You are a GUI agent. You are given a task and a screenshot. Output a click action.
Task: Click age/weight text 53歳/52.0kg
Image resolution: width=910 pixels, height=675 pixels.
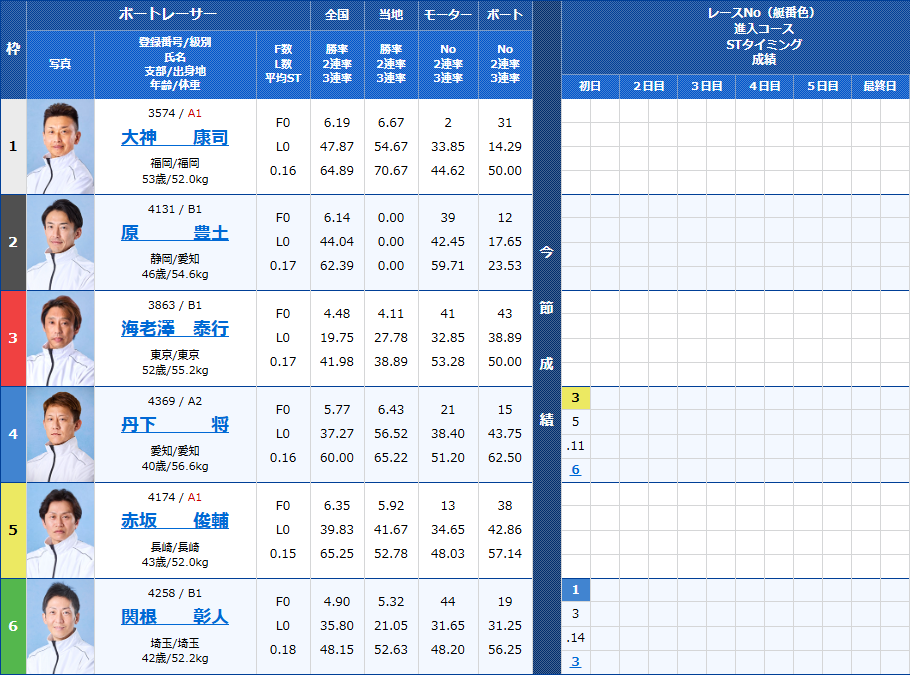pos(175,179)
